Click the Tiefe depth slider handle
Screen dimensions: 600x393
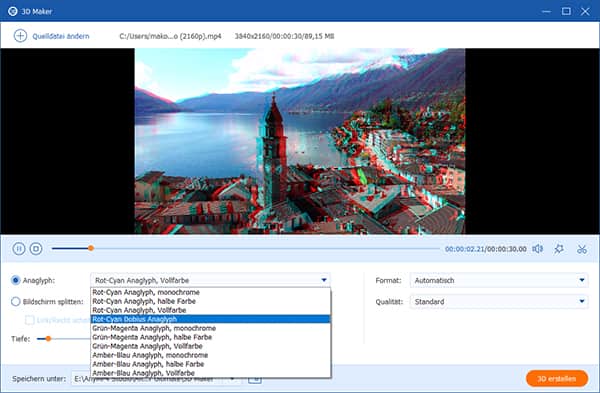[48, 339]
